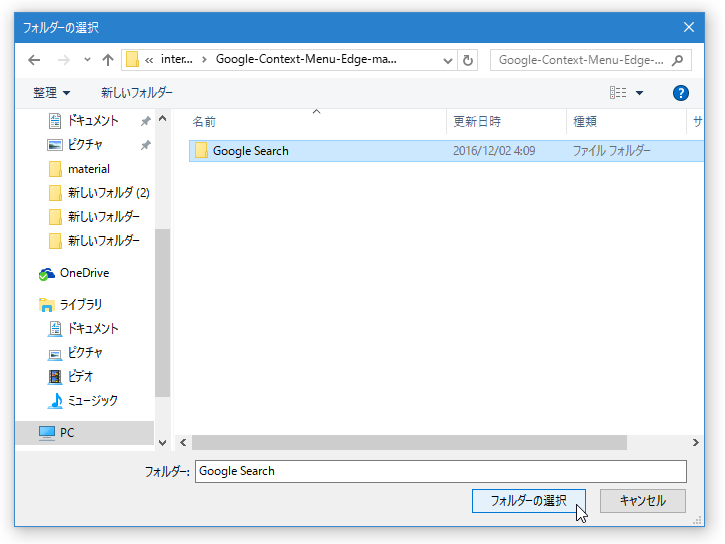Select OneDrive in the navigation pane
Image resolution: width=725 pixels, height=544 pixels.
pos(84,273)
